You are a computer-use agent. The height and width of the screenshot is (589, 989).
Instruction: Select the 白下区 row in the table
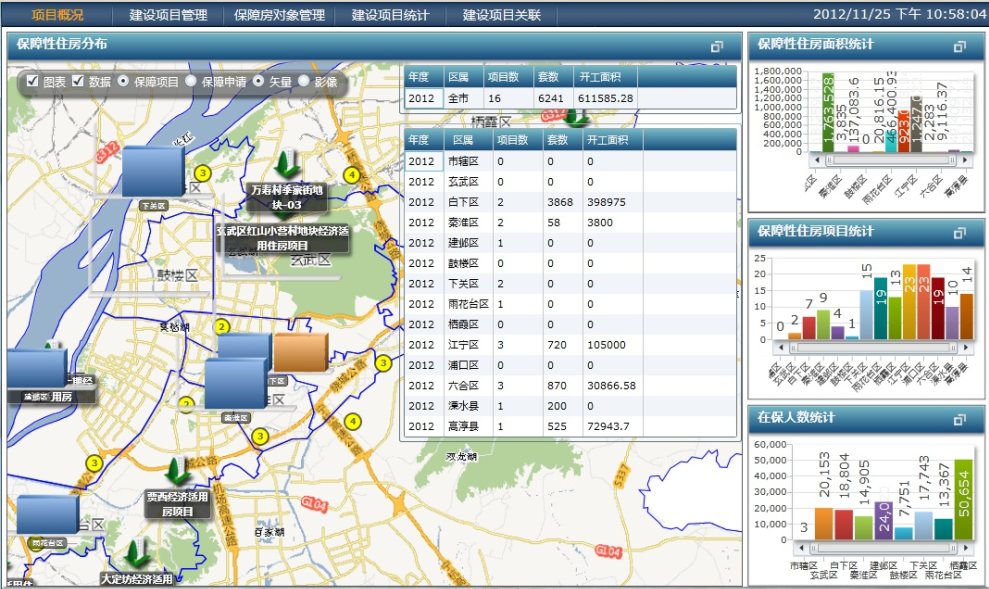click(x=570, y=202)
